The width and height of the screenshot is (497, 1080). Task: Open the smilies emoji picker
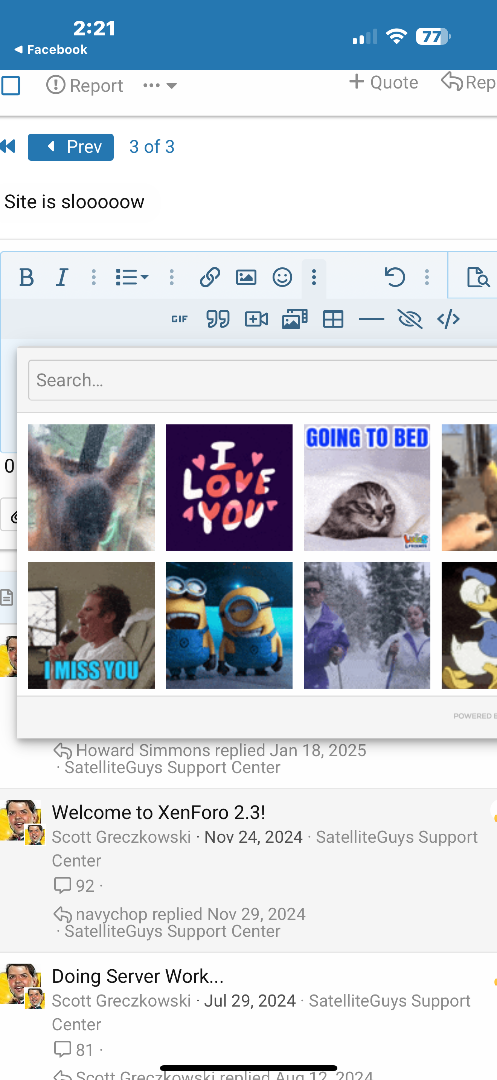pyautogui.click(x=282, y=278)
